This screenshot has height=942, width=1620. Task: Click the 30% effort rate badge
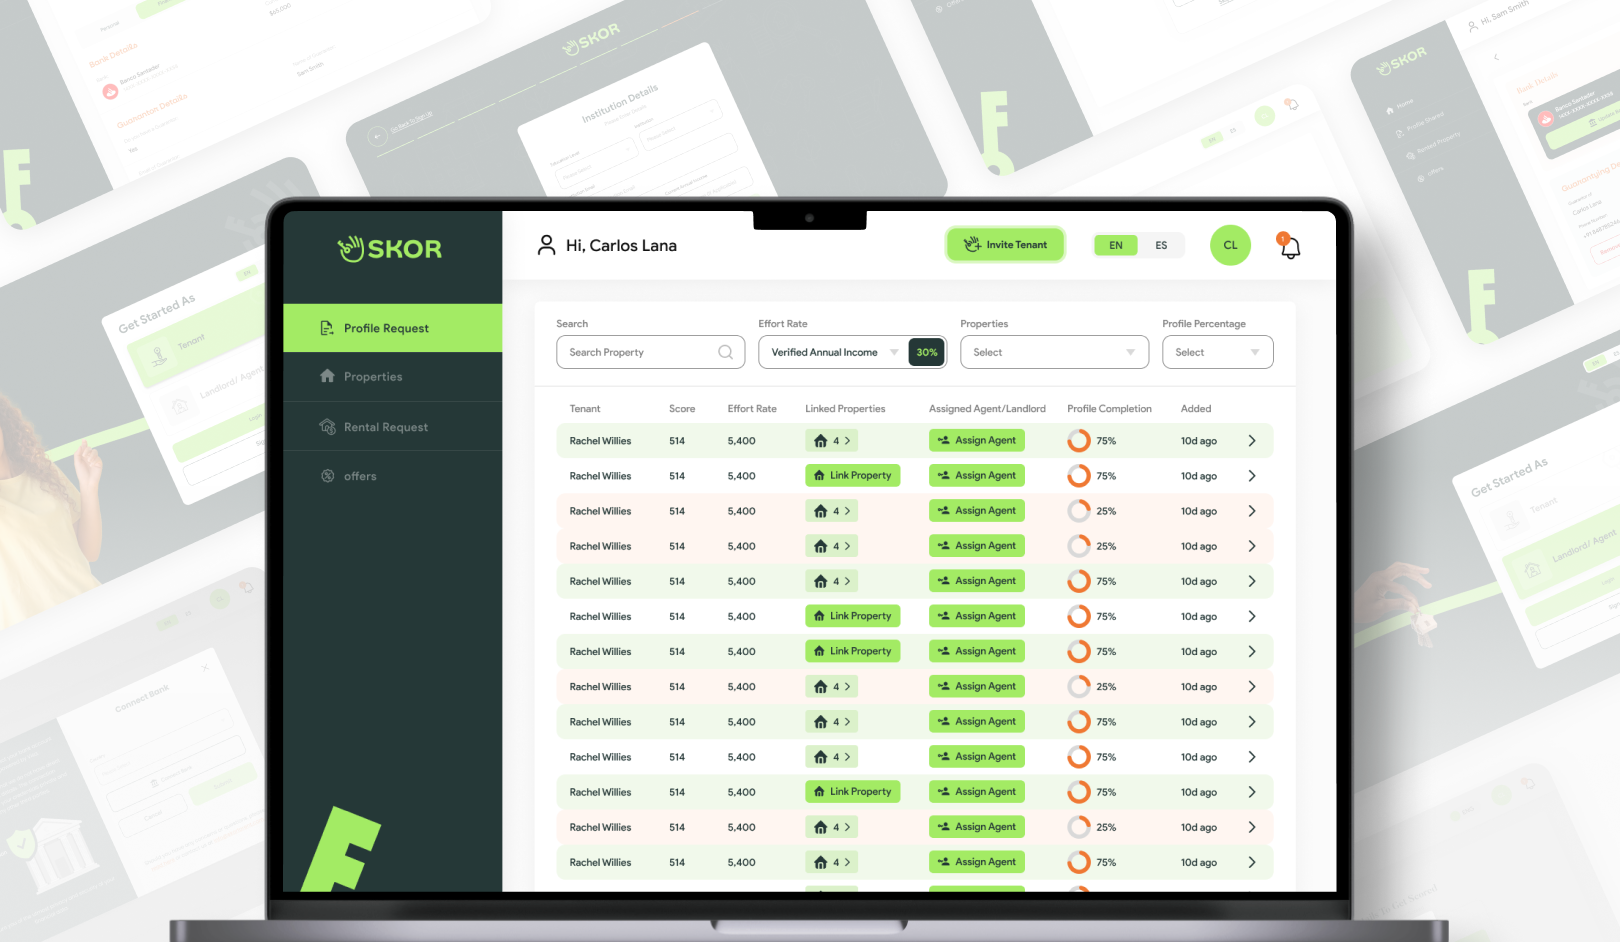[927, 352]
